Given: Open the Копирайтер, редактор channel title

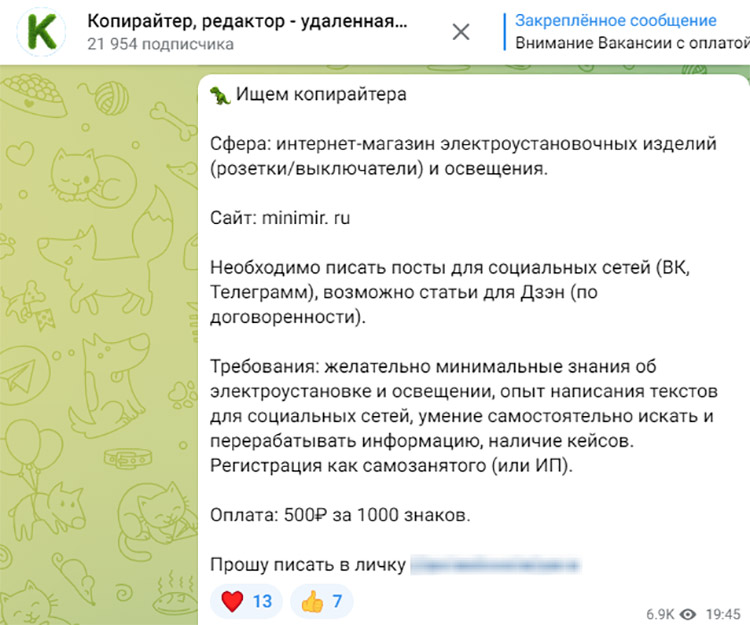Looking at the screenshot, I should 247,21.
